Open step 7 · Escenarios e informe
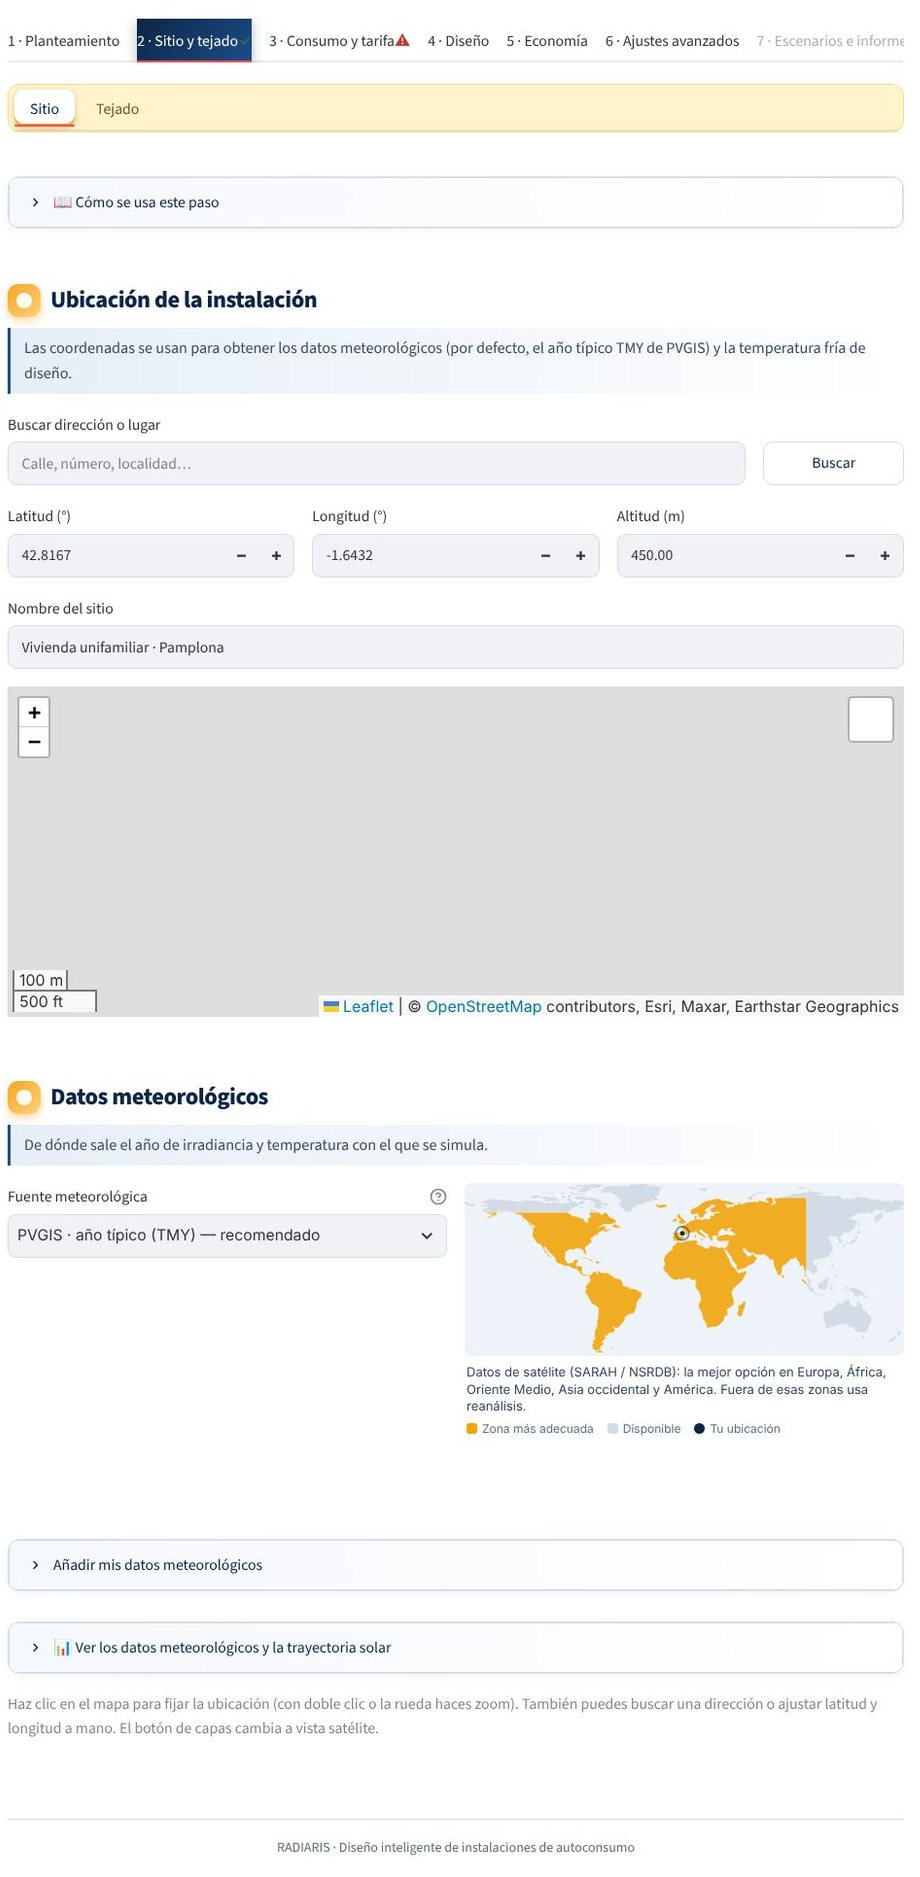 click(830, 41)
